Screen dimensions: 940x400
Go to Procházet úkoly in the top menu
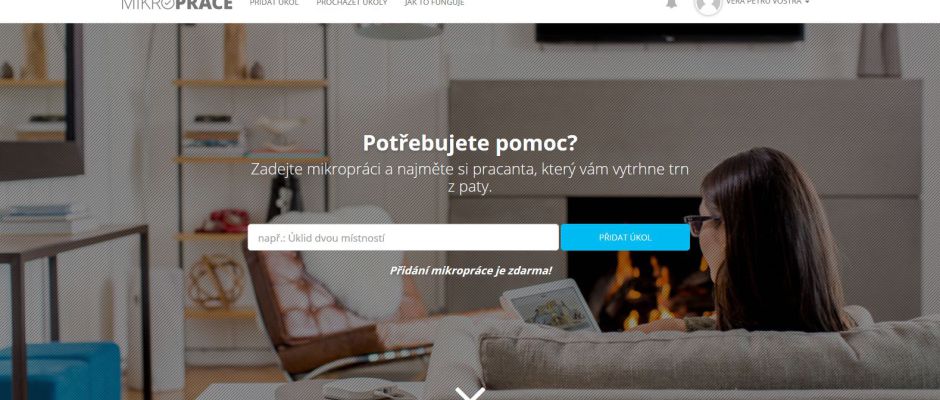click(352, 3)
